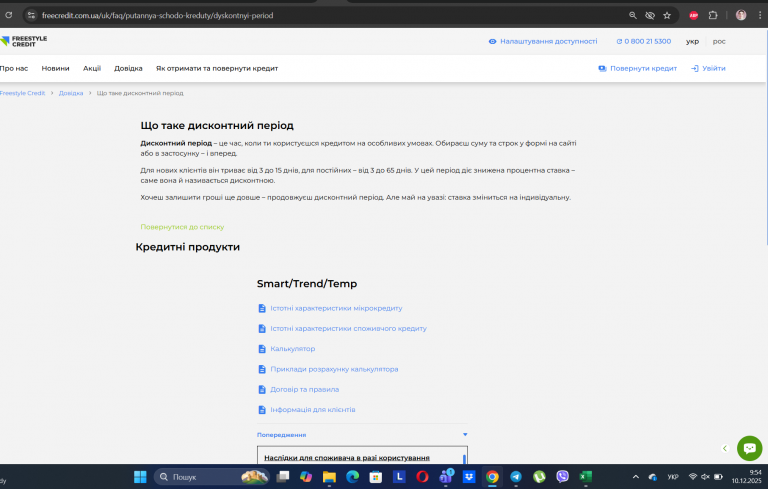
Task: Open the zoom magnifier icon in address bar
Action: (x=633, y=15)
